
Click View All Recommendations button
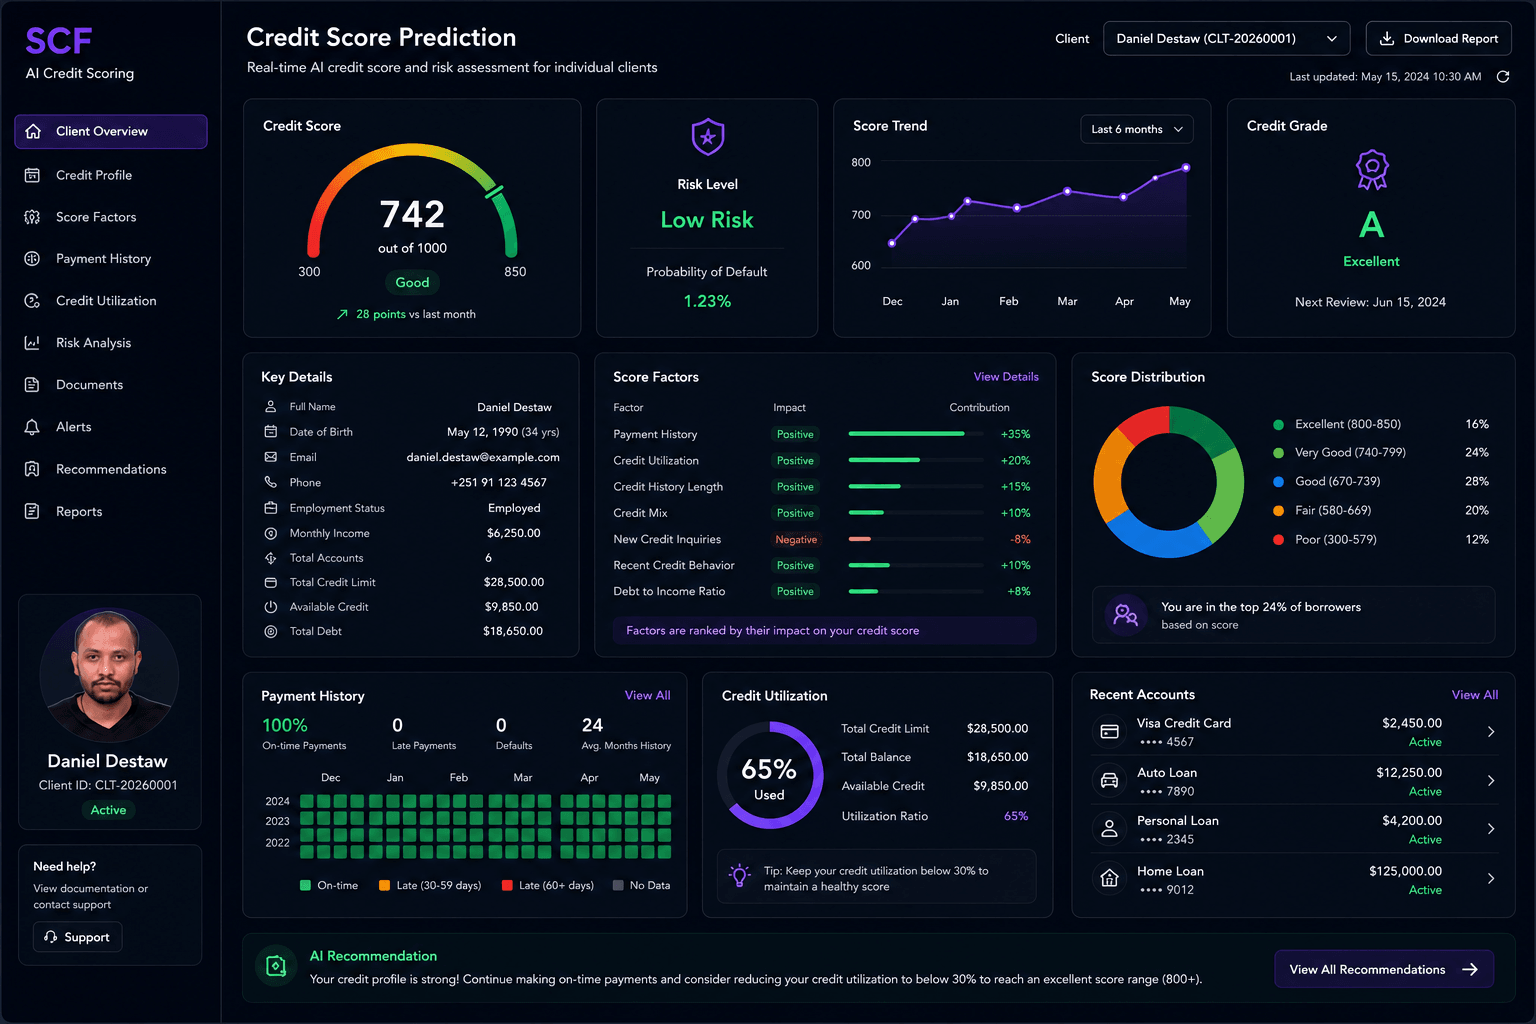point(1384,969)
